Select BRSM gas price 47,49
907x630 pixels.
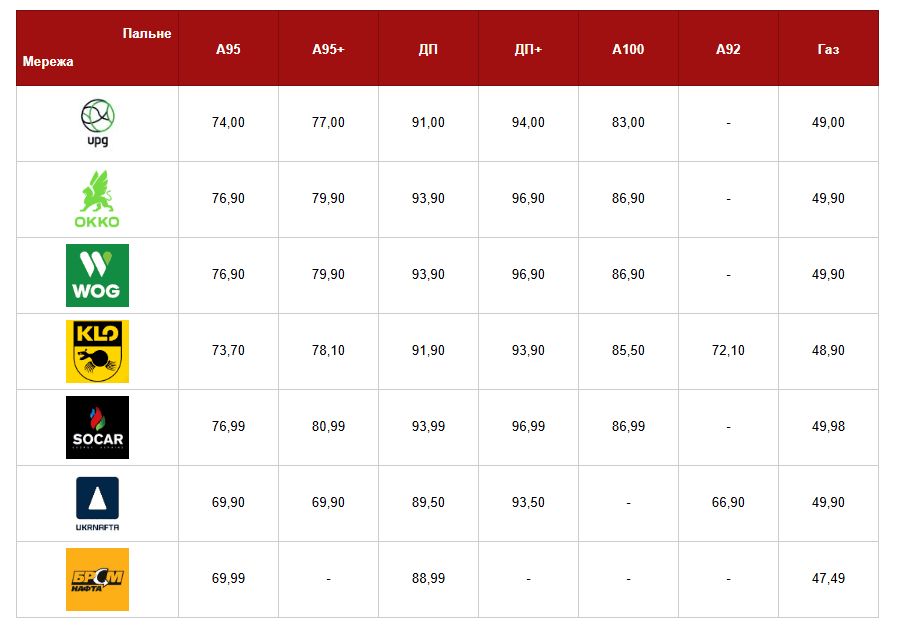[828, 579]
